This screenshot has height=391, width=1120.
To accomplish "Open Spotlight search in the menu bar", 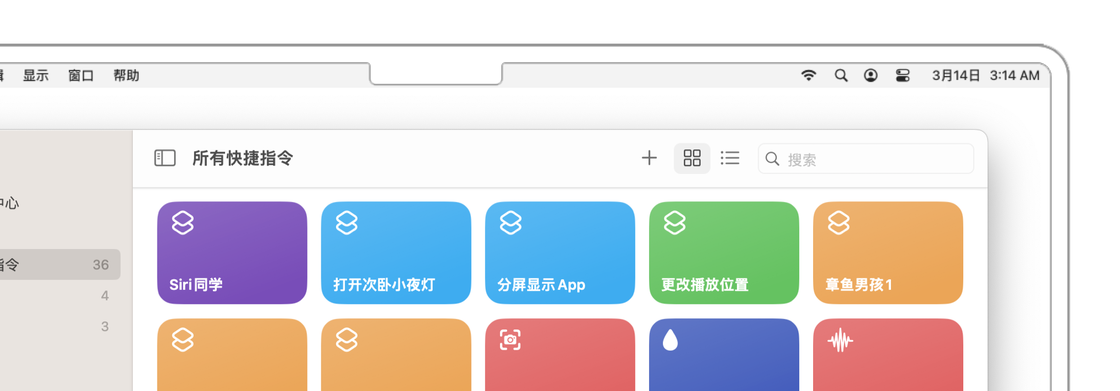I will [x=841, y=75].
